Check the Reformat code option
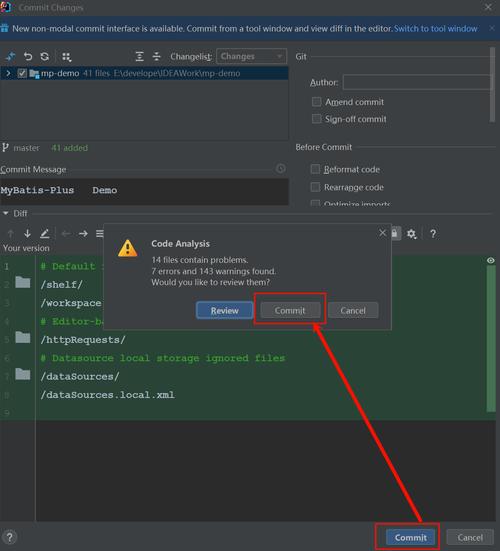500x551 pixels. click(316, 169)
